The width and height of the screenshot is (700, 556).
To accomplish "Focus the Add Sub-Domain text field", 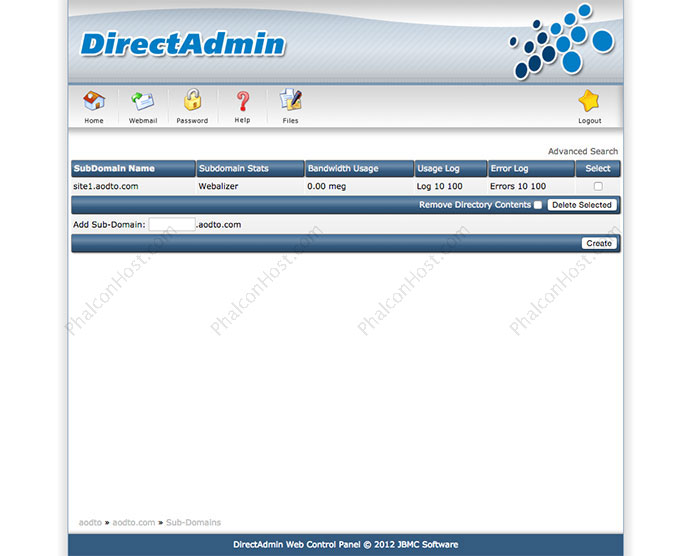I will pos(172,224).
